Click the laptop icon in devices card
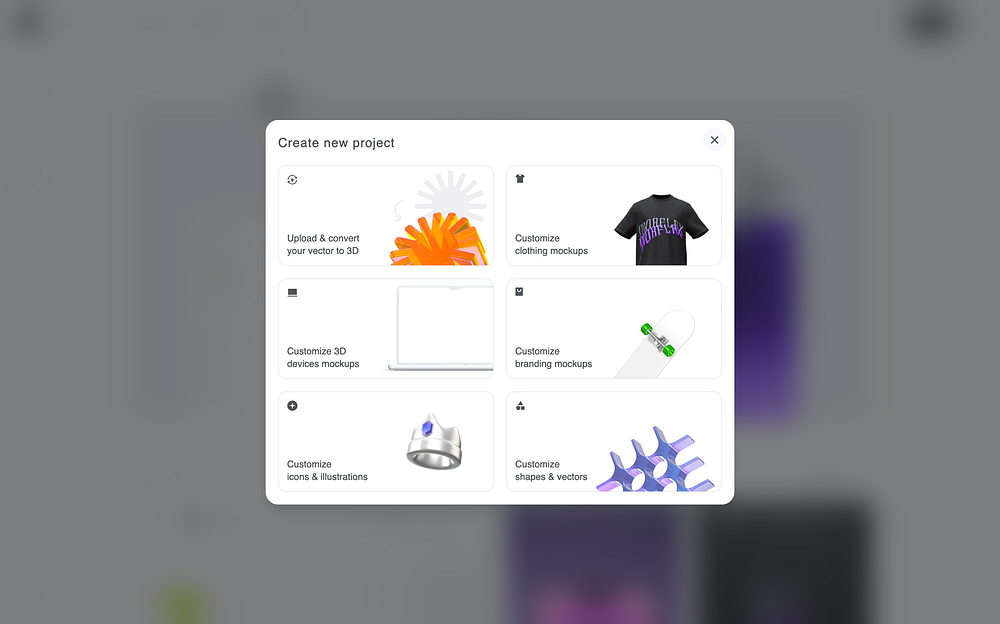 point(292,293)
